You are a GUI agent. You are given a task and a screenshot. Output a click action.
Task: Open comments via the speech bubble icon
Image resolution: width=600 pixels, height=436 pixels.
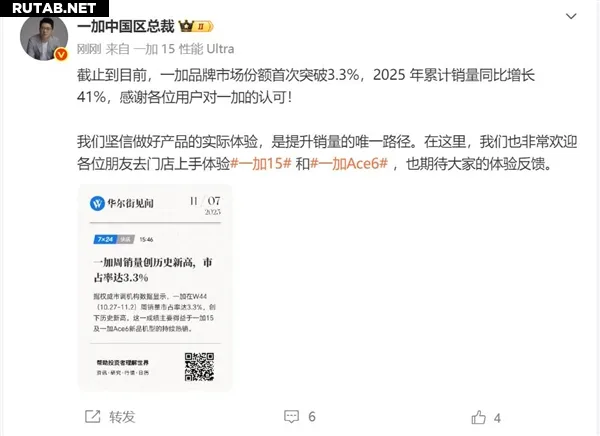(x=291, y=416)
